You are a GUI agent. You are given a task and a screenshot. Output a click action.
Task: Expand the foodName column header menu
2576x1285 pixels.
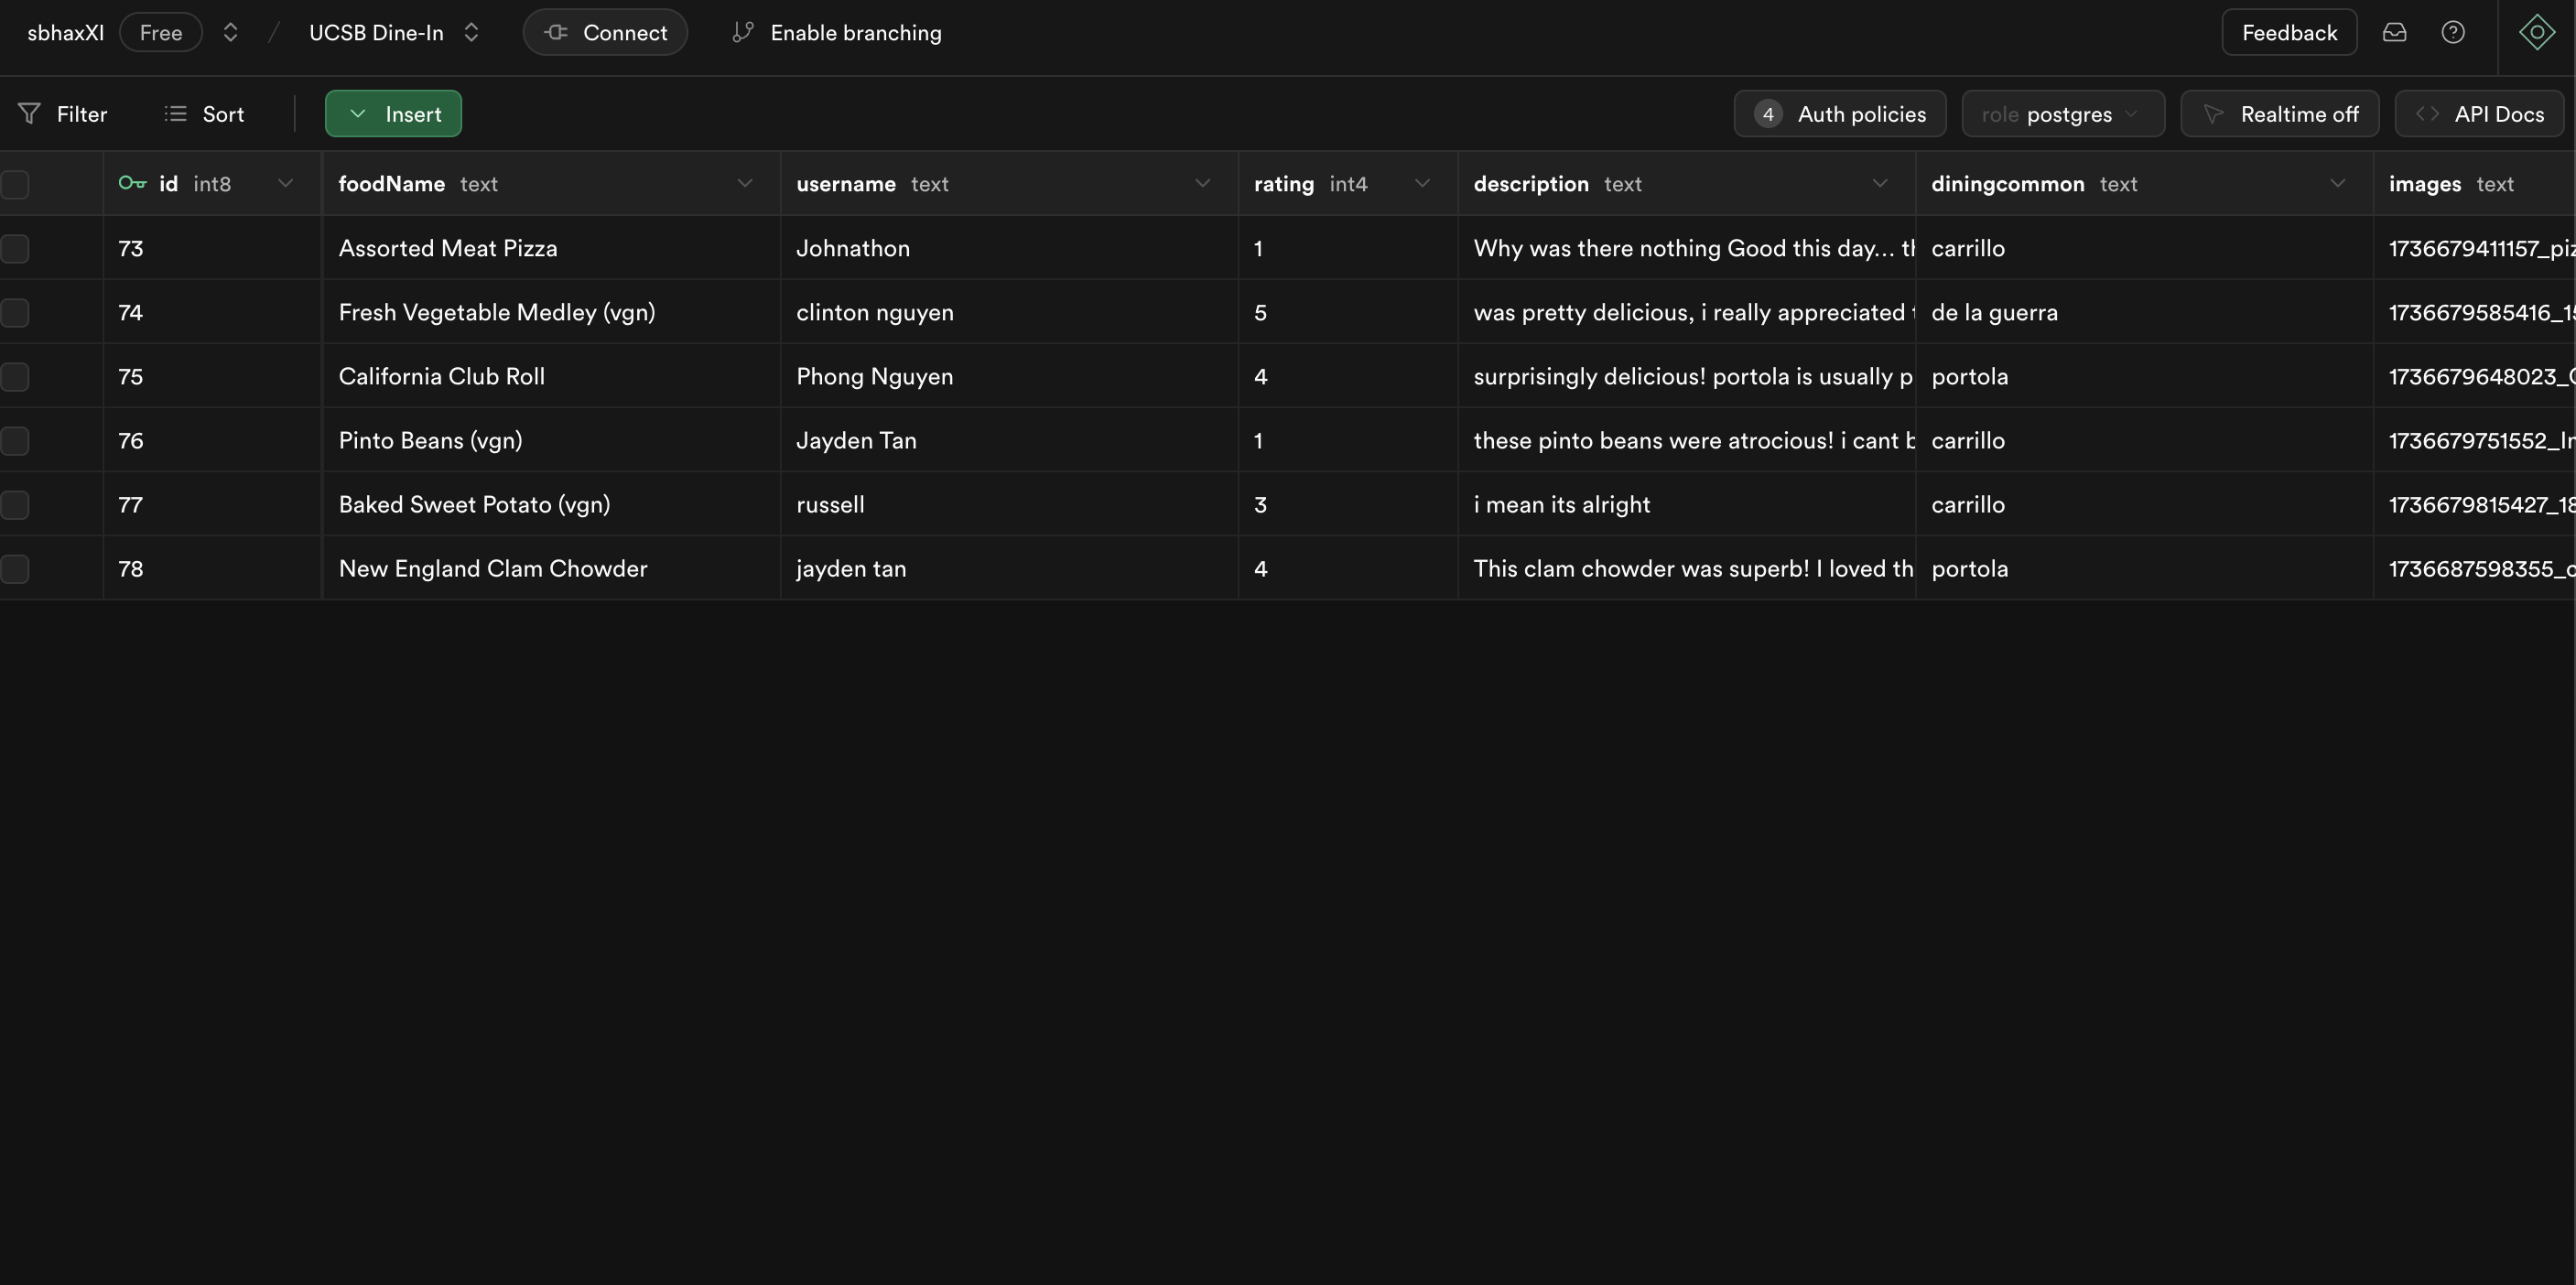click(x=744, y=183)
